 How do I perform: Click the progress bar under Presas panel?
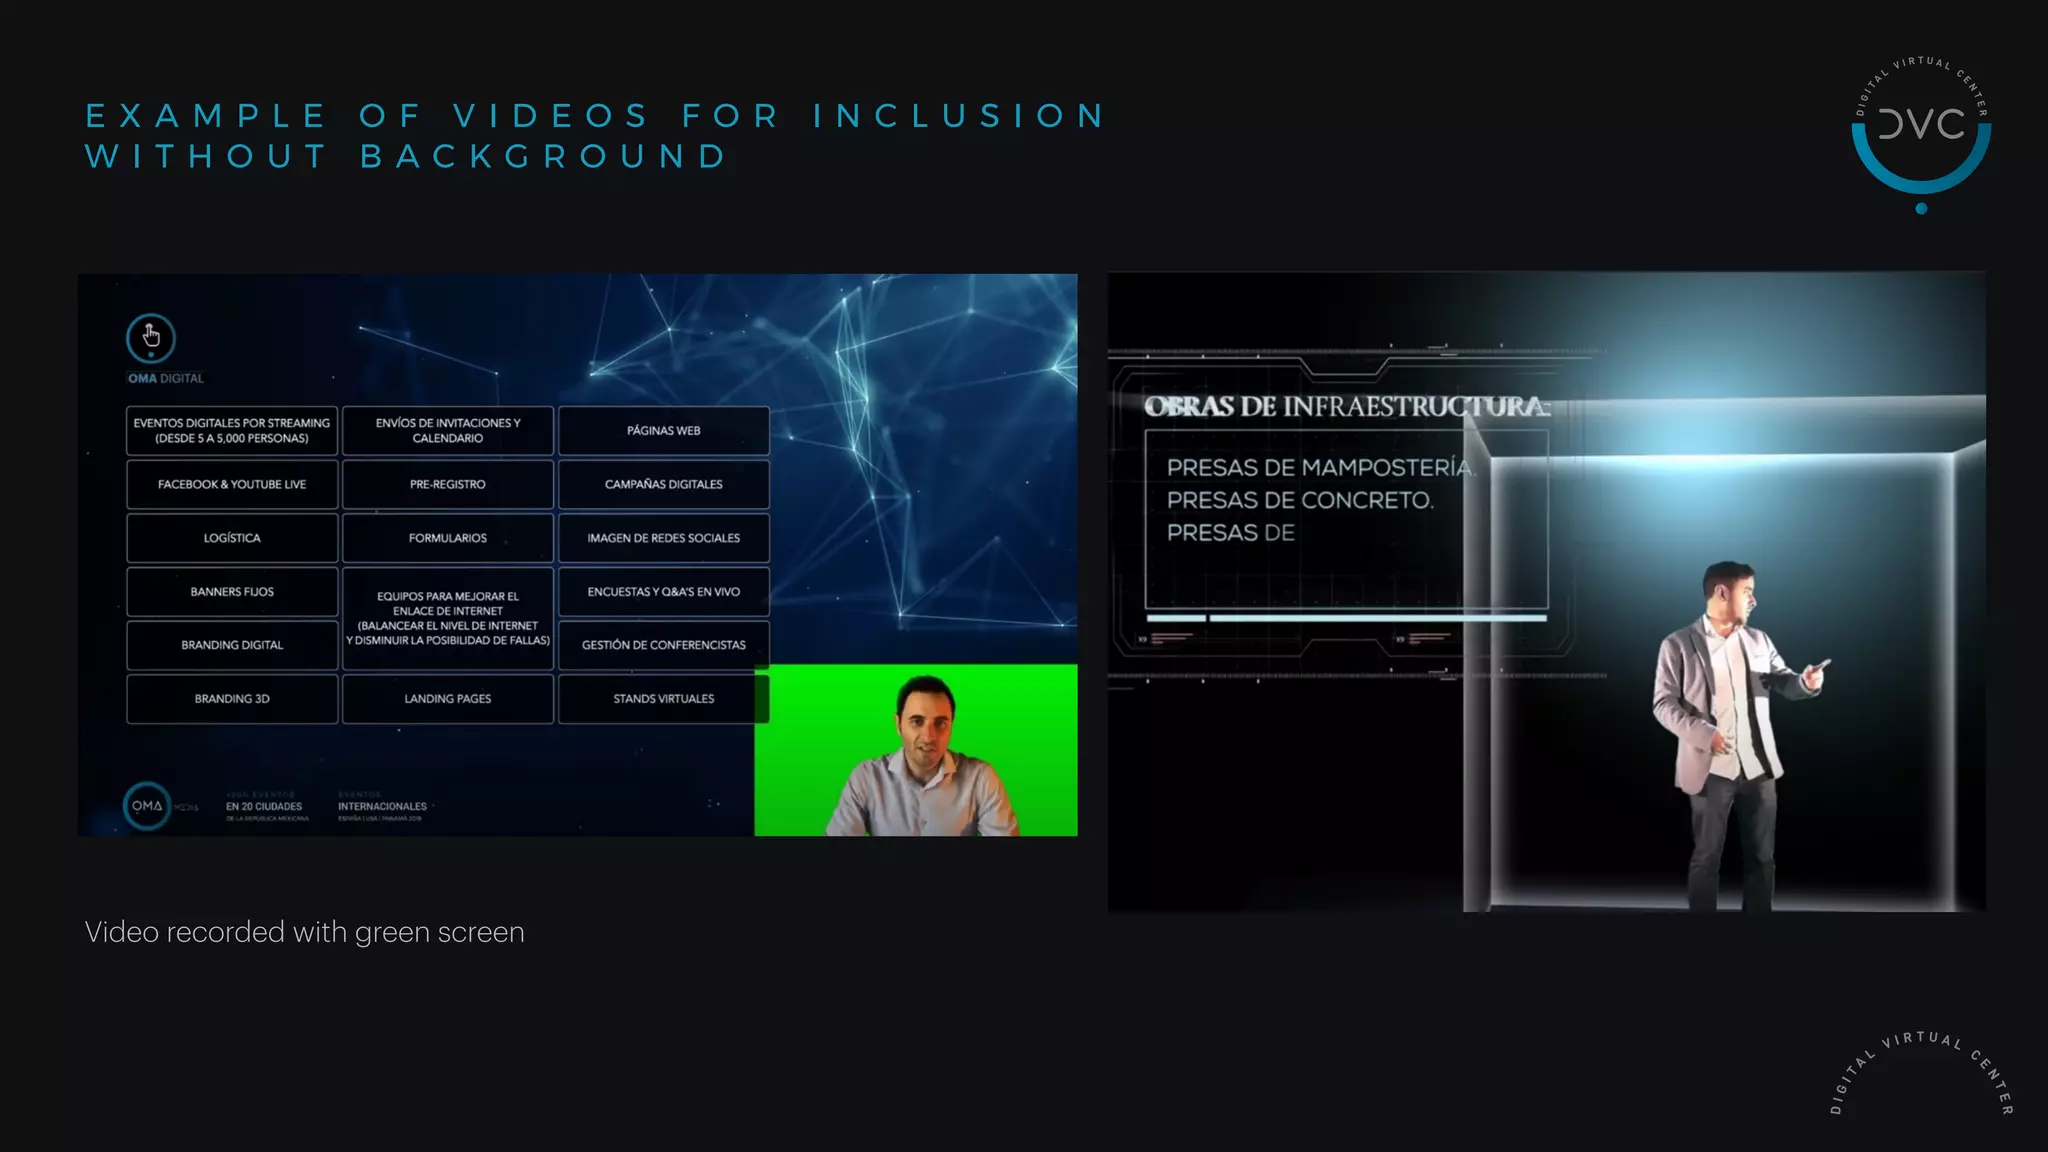(x=1346, y=619)
